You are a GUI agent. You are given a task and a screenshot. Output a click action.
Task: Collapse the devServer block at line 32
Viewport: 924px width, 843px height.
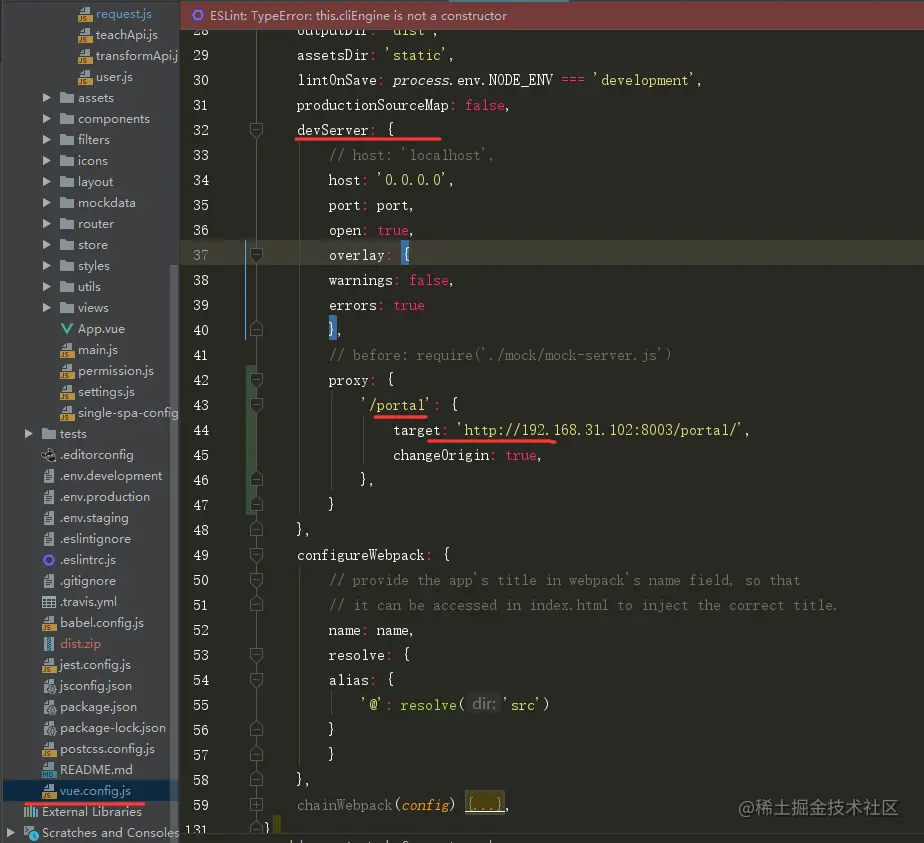pyautogui.click(x=256, y=128)
